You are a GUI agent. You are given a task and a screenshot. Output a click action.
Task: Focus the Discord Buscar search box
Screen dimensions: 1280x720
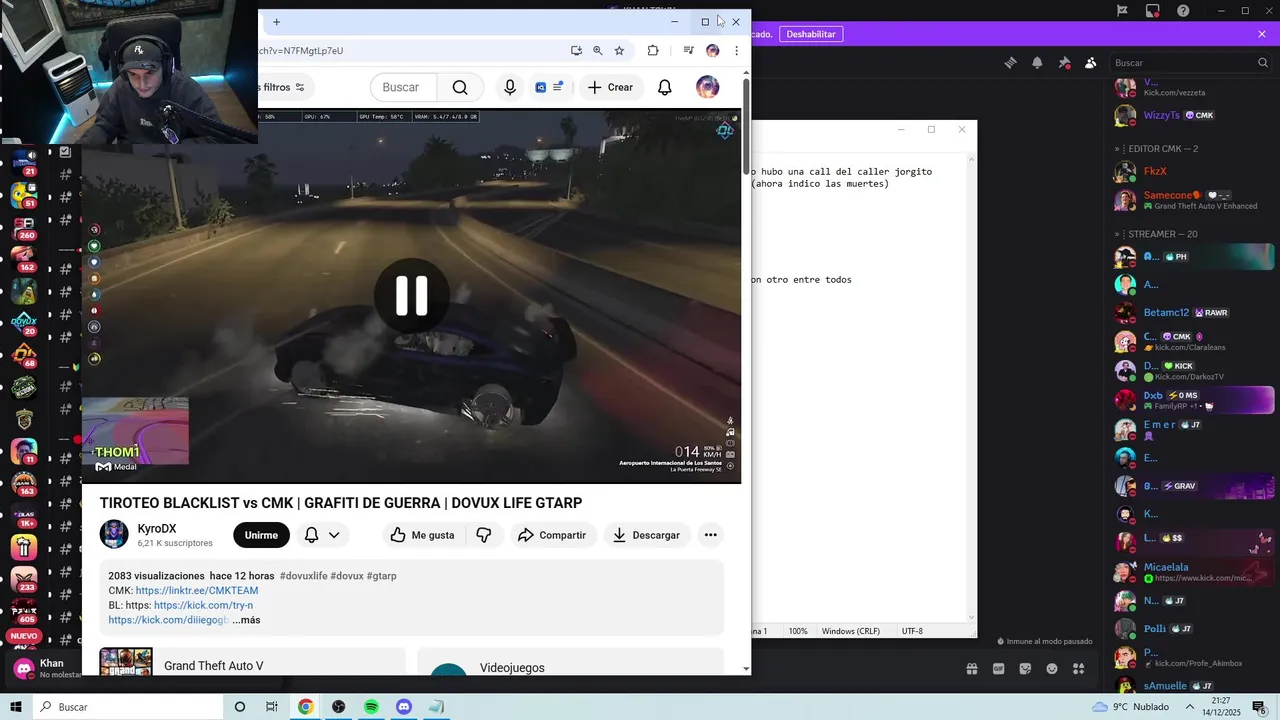pos(1190,62)
